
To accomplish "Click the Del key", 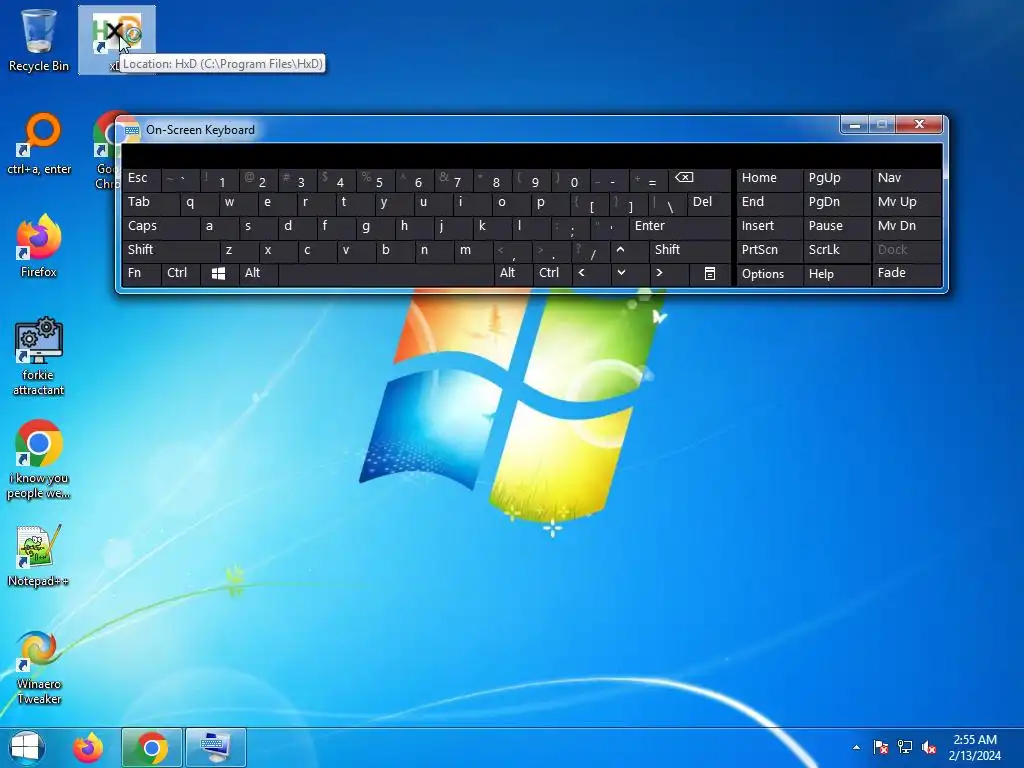I will (x=709, y=202).
